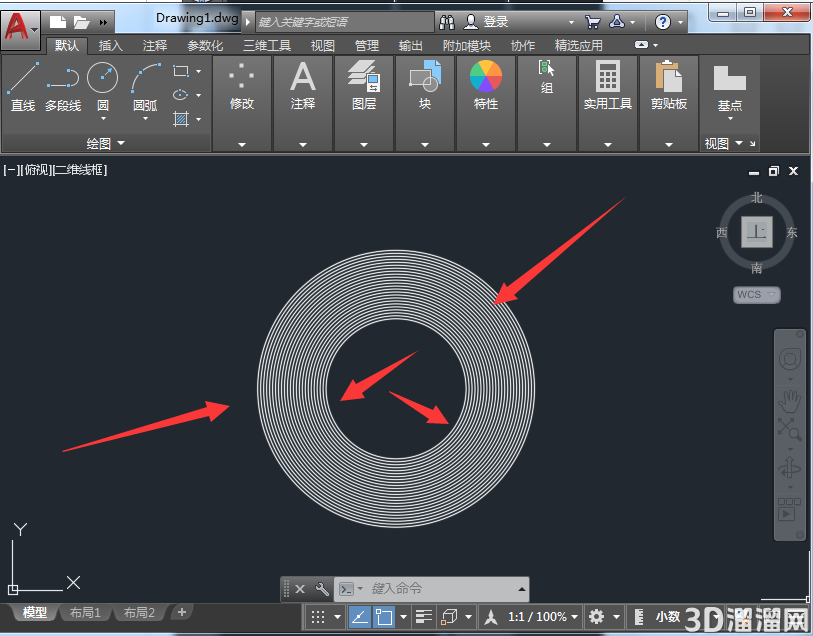The width and height of the screenshot is (813, 636).
Task: Click 北 on the ViewCube compass
Action: point(756,198)
